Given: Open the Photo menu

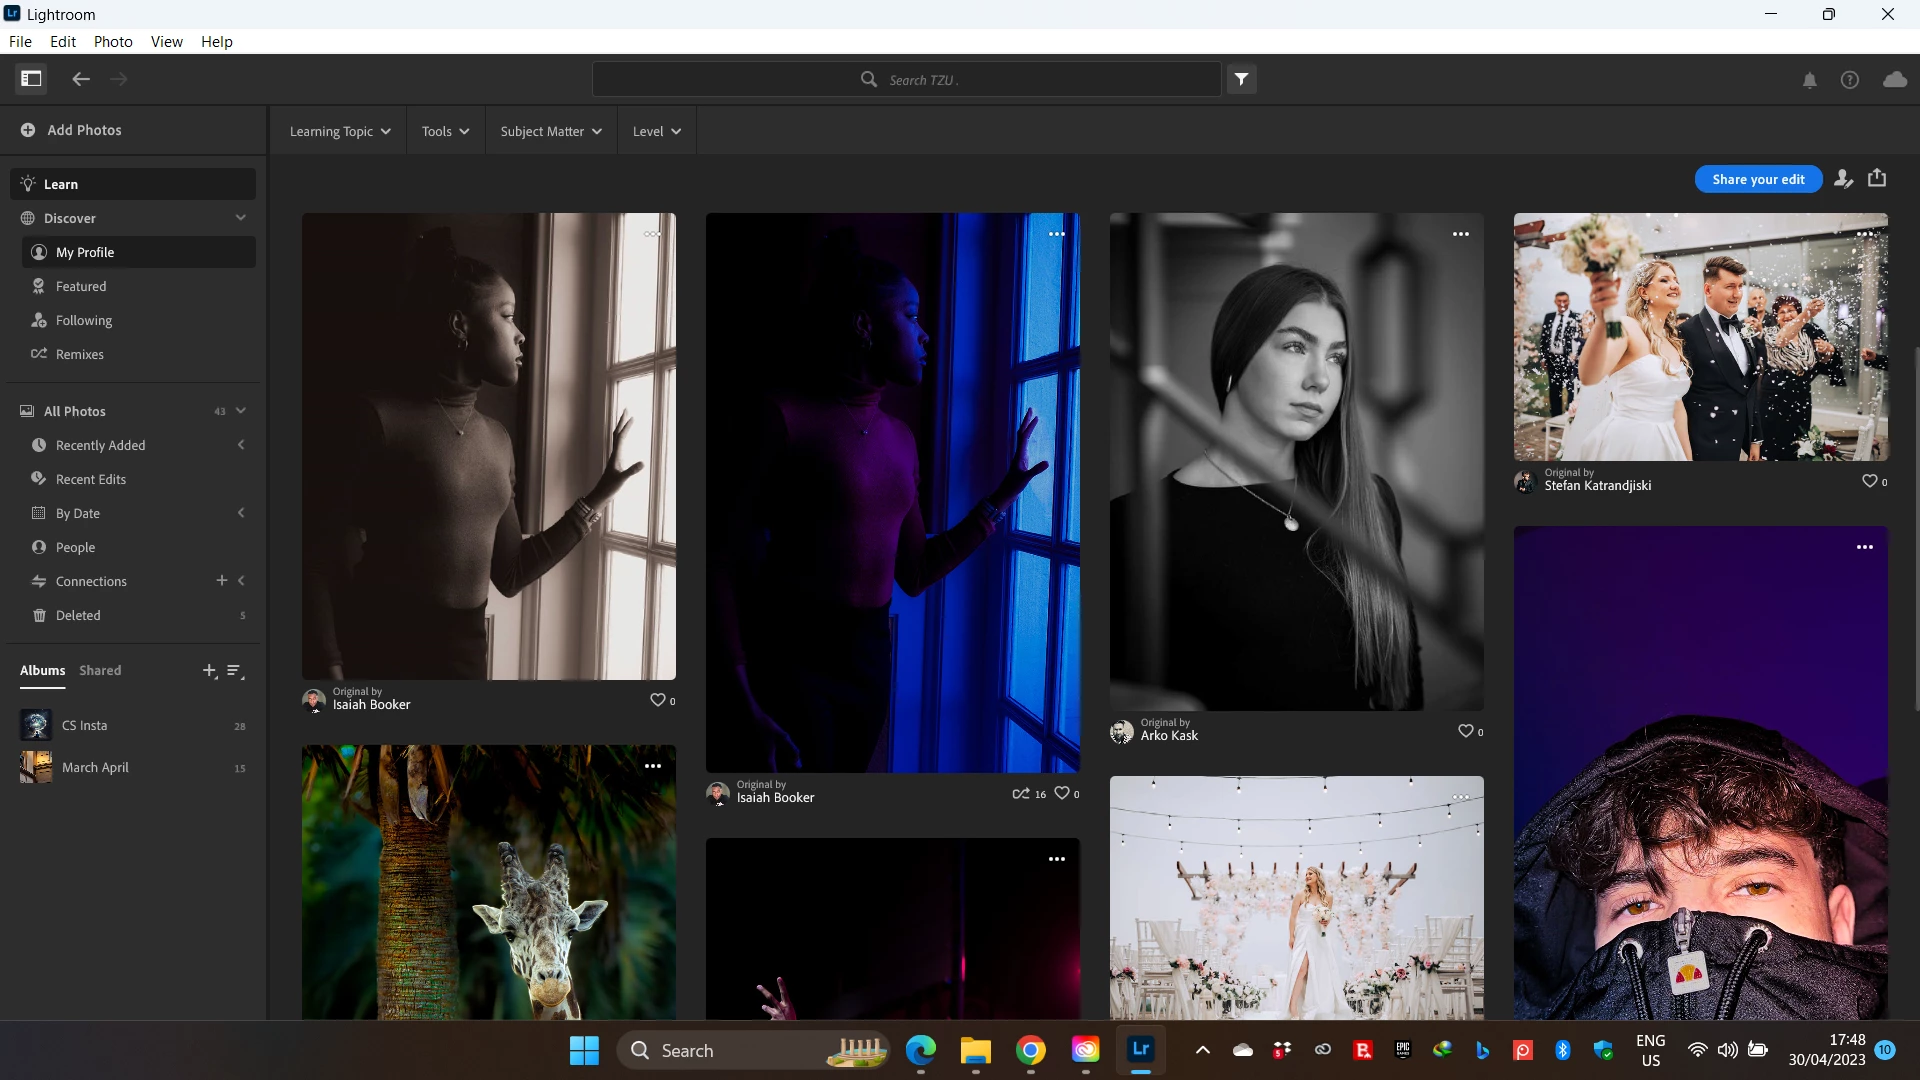Looking at the screenshot, I should pyautogui.click(x=113, y=41).
